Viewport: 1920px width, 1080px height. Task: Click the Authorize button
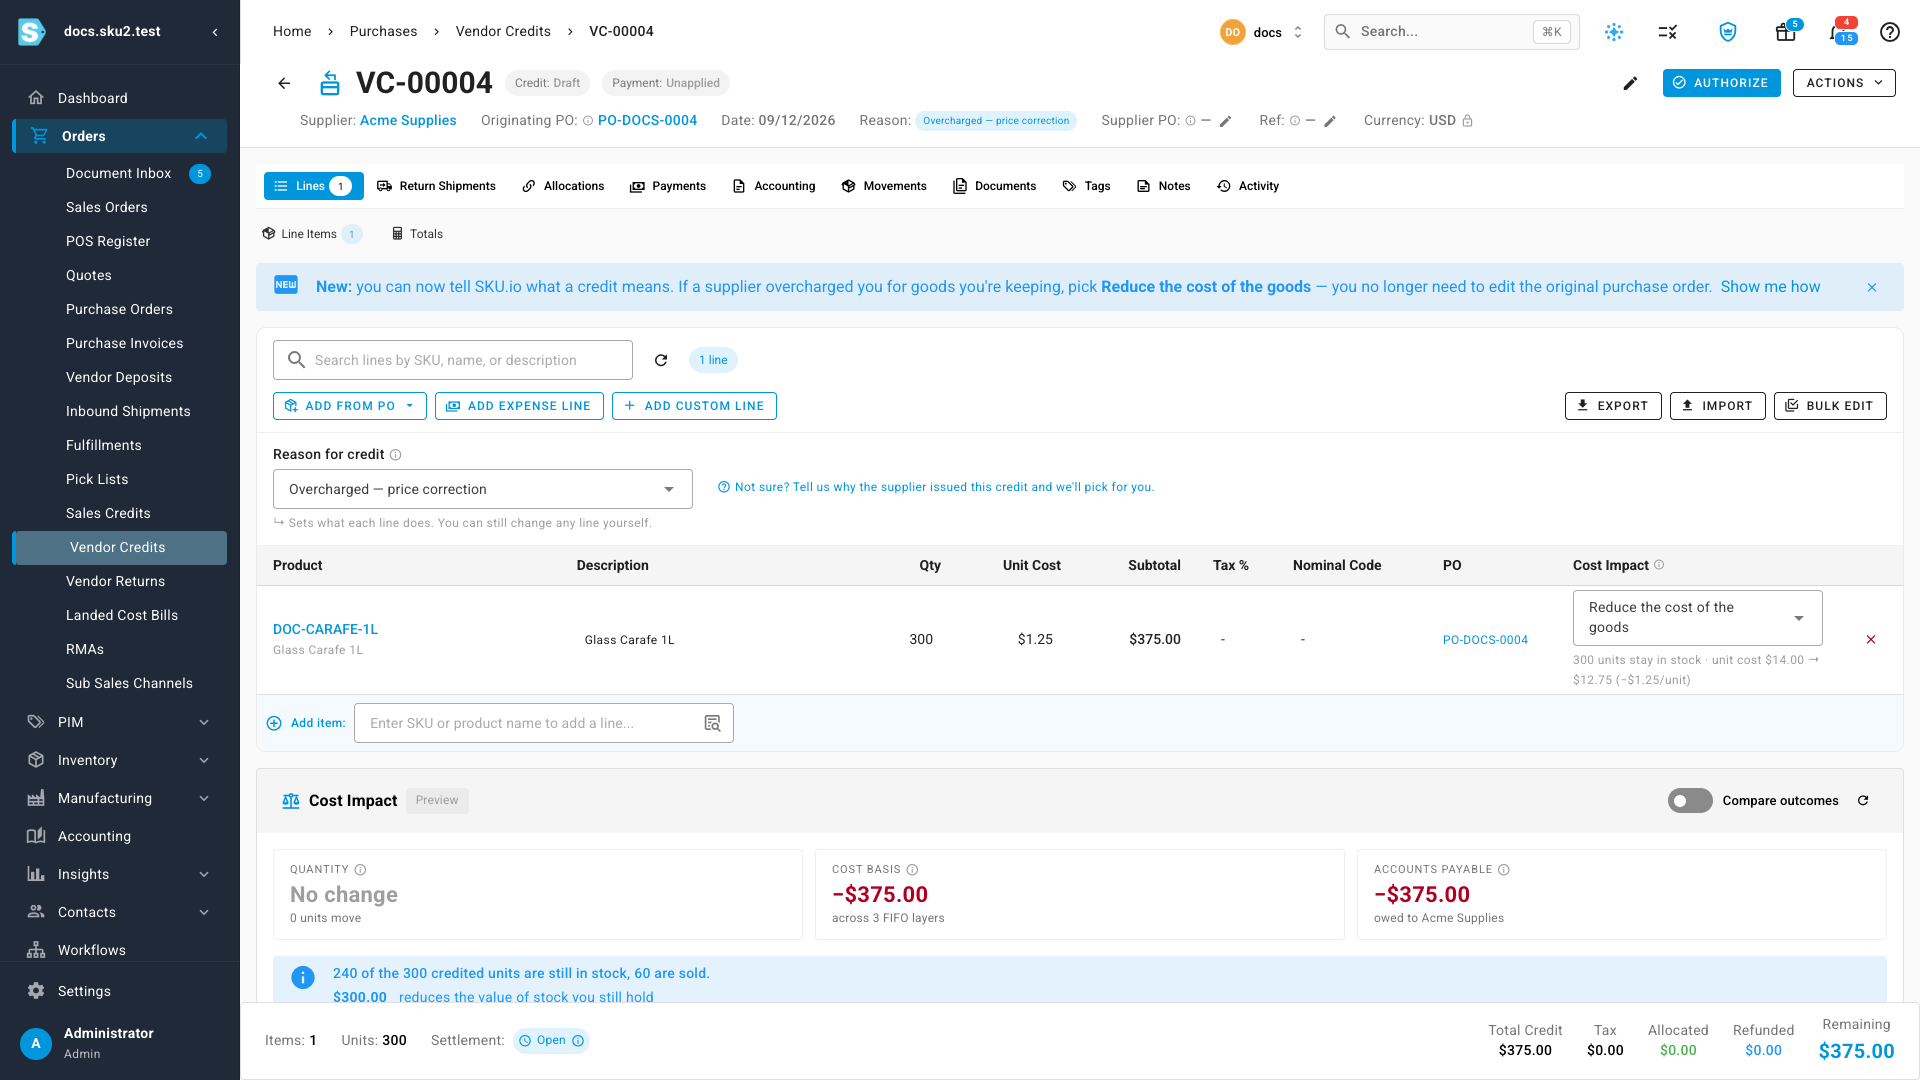point(1721,83)
